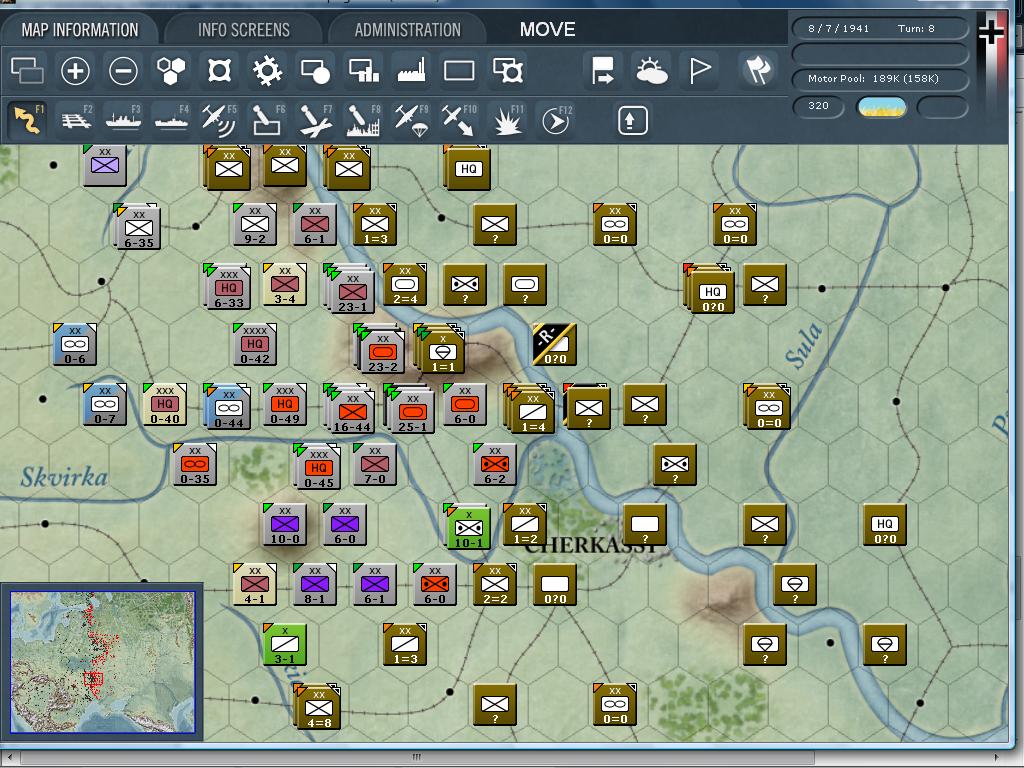Viewport: 1024px width, 768px height.
Task: Click the 320 value field
Action: pyautogui.click(x=818, y=106)
